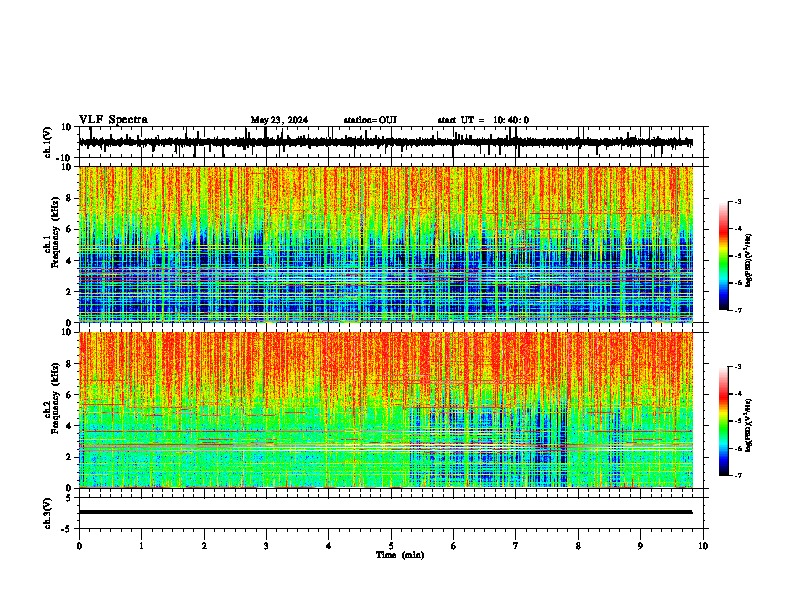Click the ch.2 spectrogram panel
Viewport: 792px width, 612px height.
[x=385, y=410]
